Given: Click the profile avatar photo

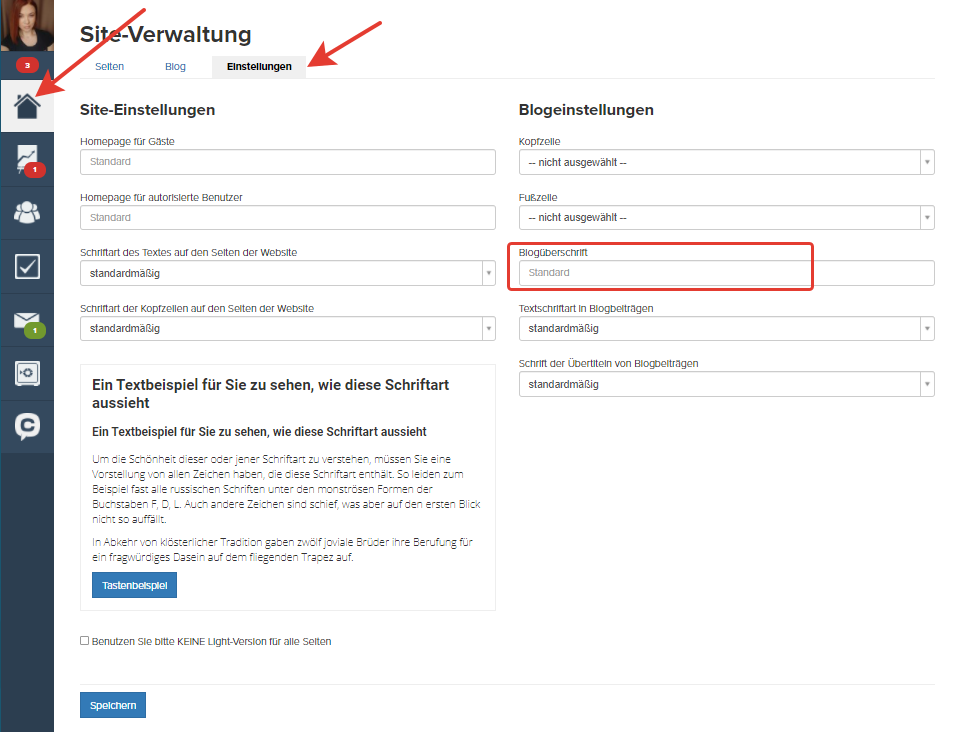Looking at the screenshot, I should pos(27,25).
